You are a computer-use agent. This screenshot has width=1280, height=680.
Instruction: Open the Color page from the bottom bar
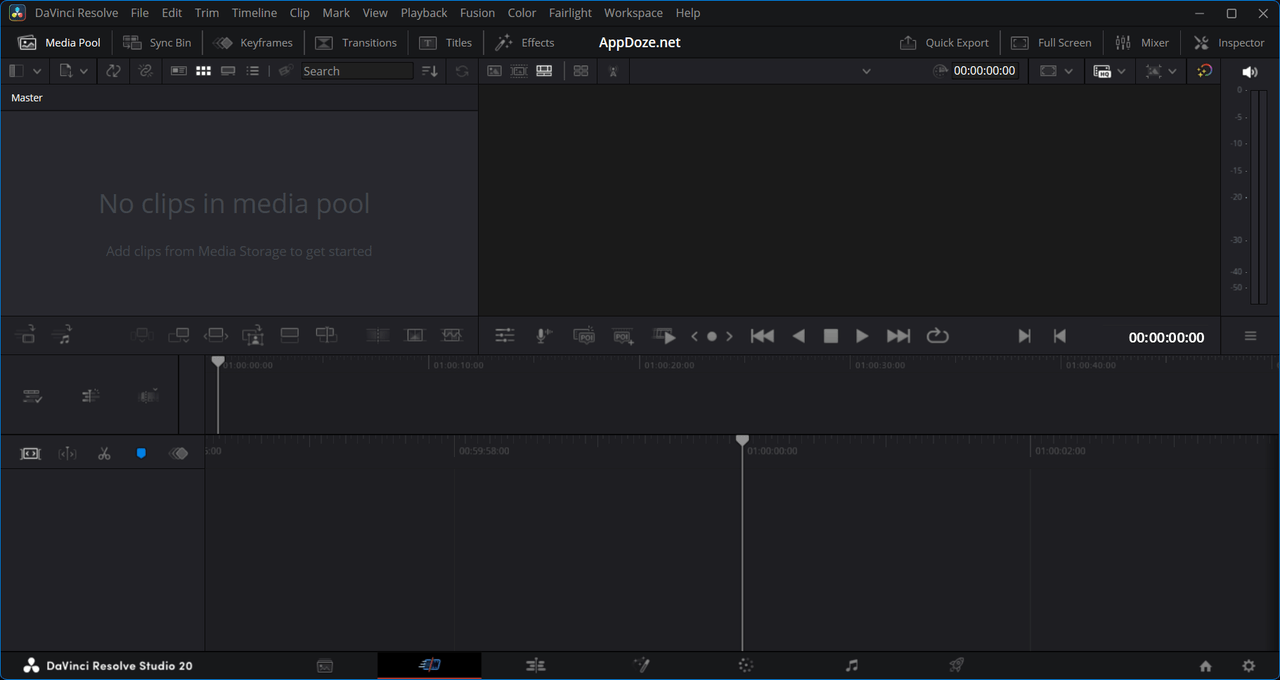click(x=746, y=666)
